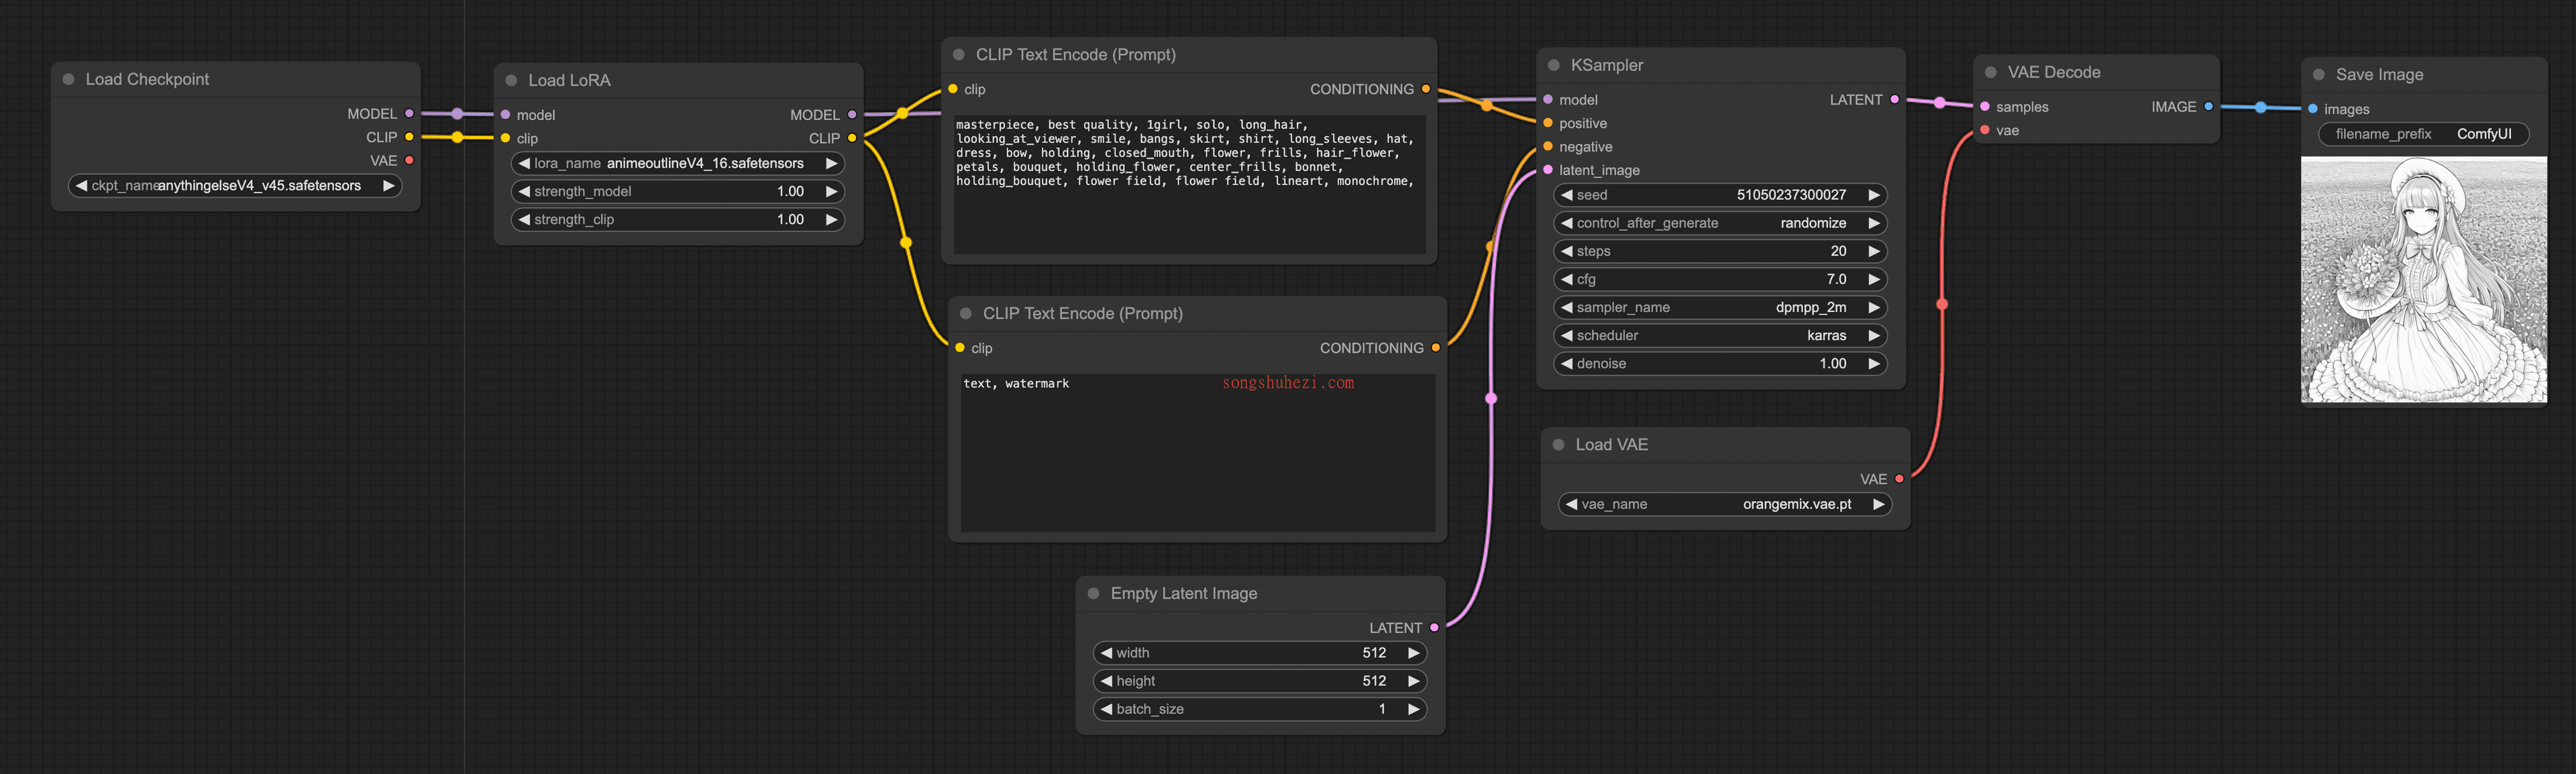Select the Load LoRA node title
Screen dimensions: 2576x774
(569, 80)
